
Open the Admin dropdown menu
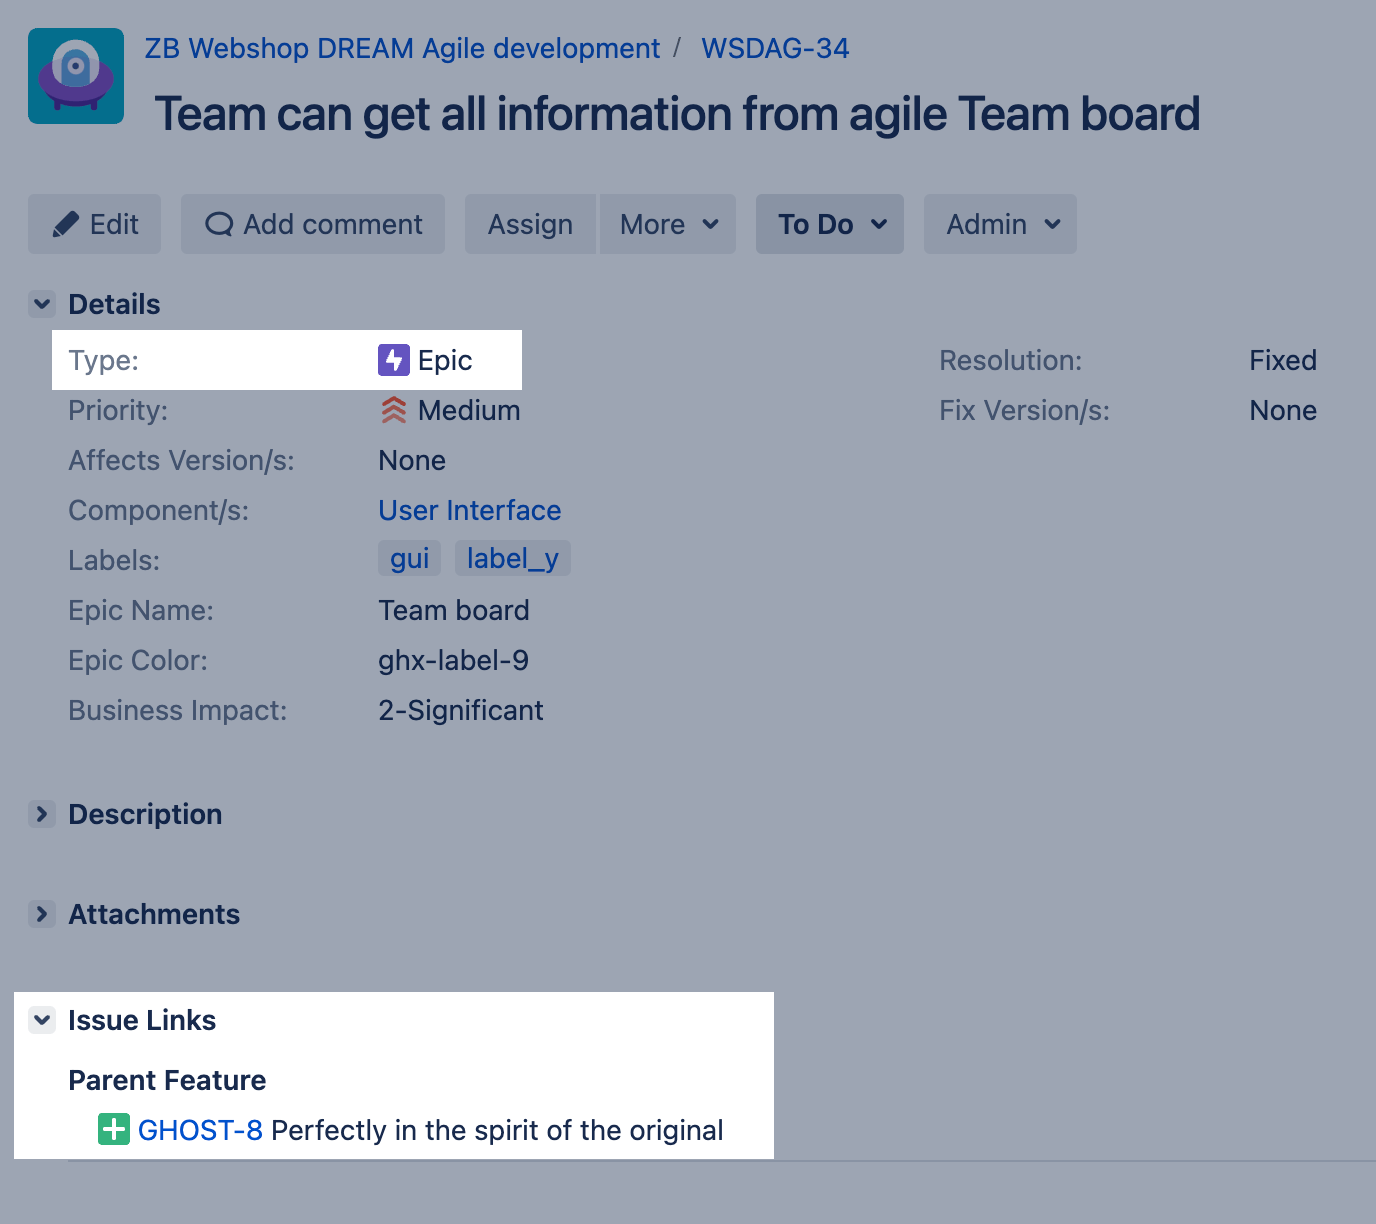pos(1000,224)
